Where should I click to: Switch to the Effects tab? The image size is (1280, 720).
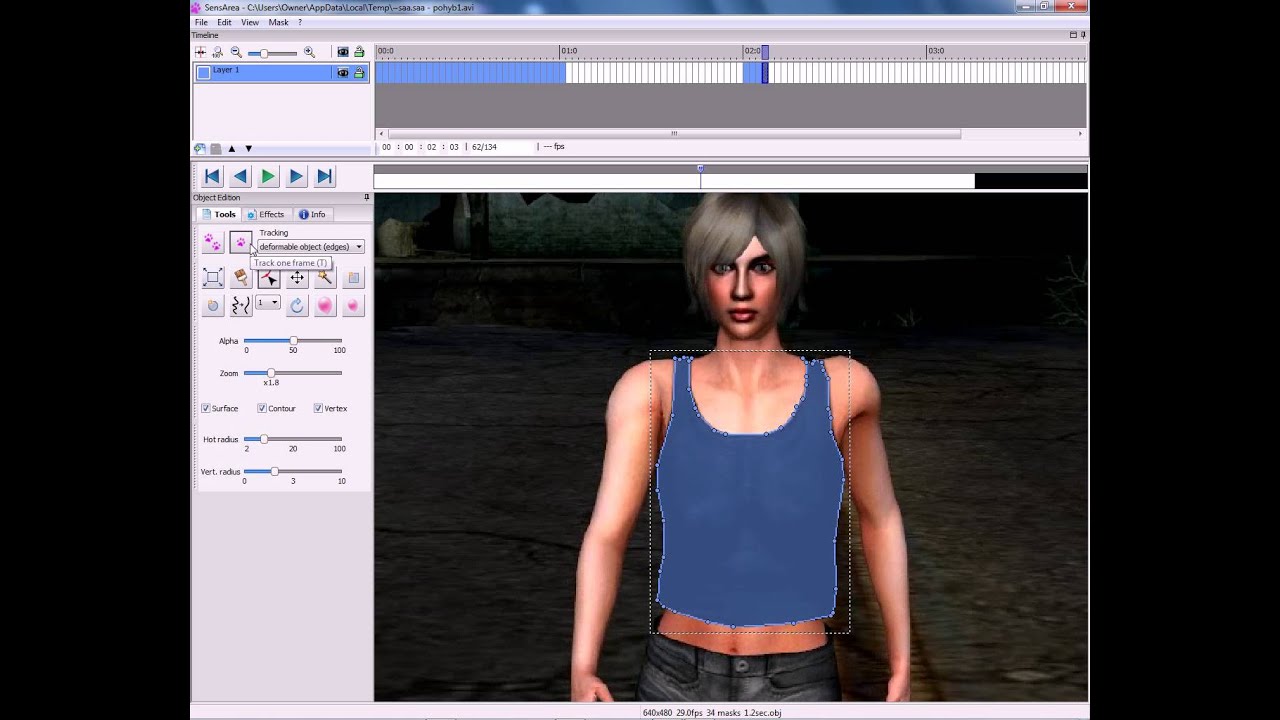(x=266, y=214)
